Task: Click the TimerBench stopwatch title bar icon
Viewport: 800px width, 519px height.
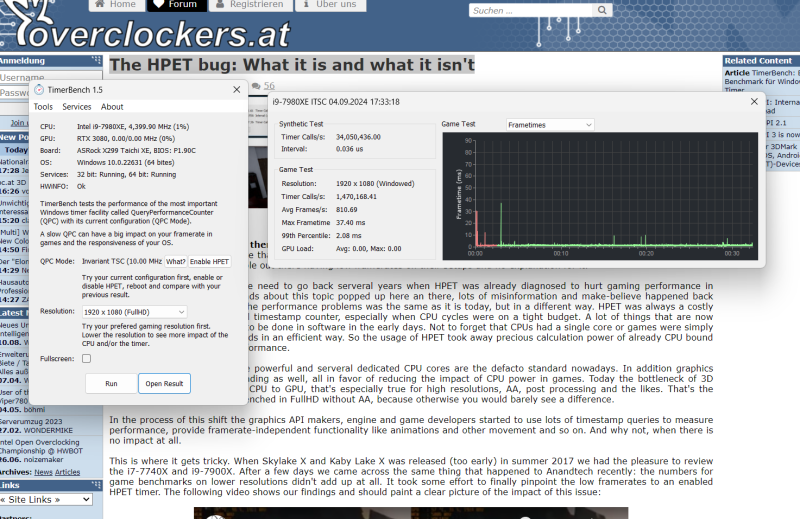Action: click(39, 90)
